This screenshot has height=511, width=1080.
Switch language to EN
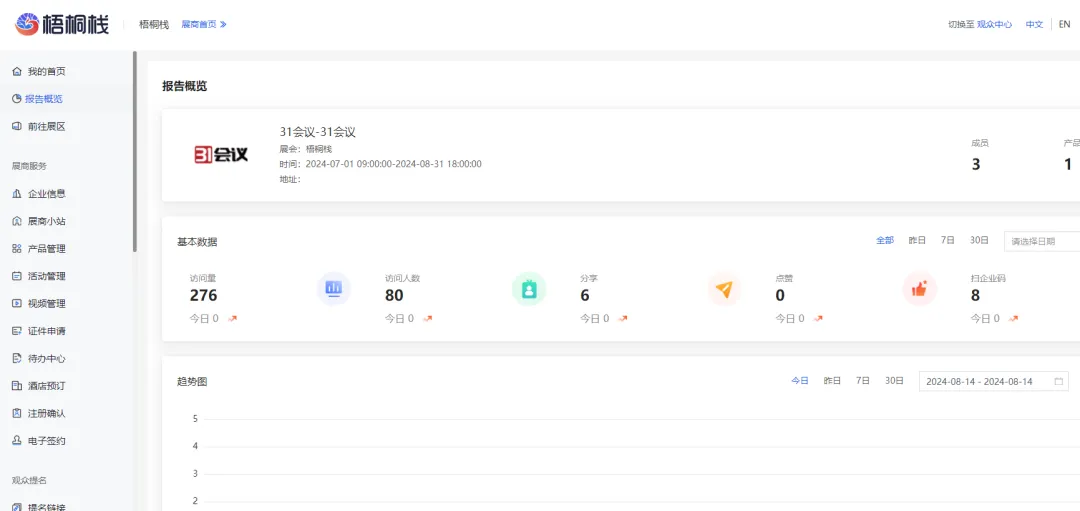pos(1064,24)
